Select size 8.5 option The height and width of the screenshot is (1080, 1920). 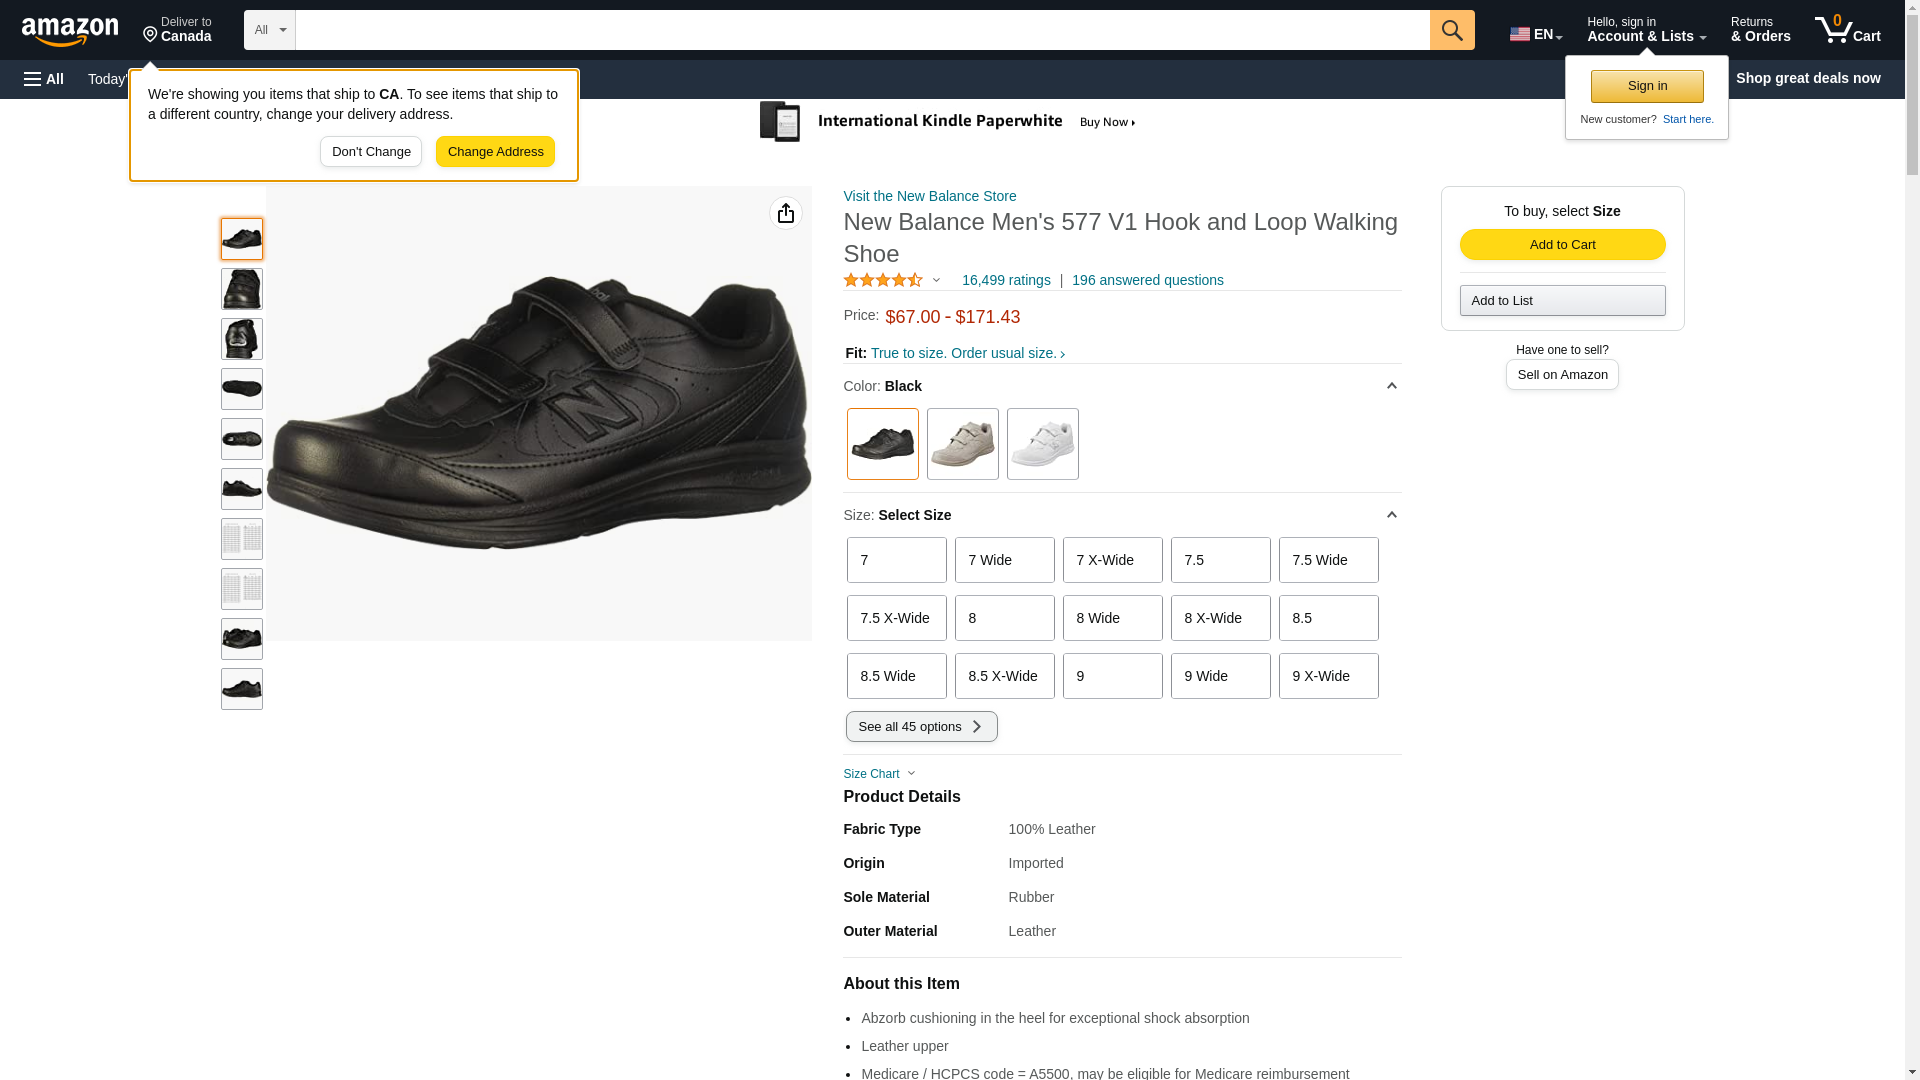pyautogui.click(x=1327, y=618)
